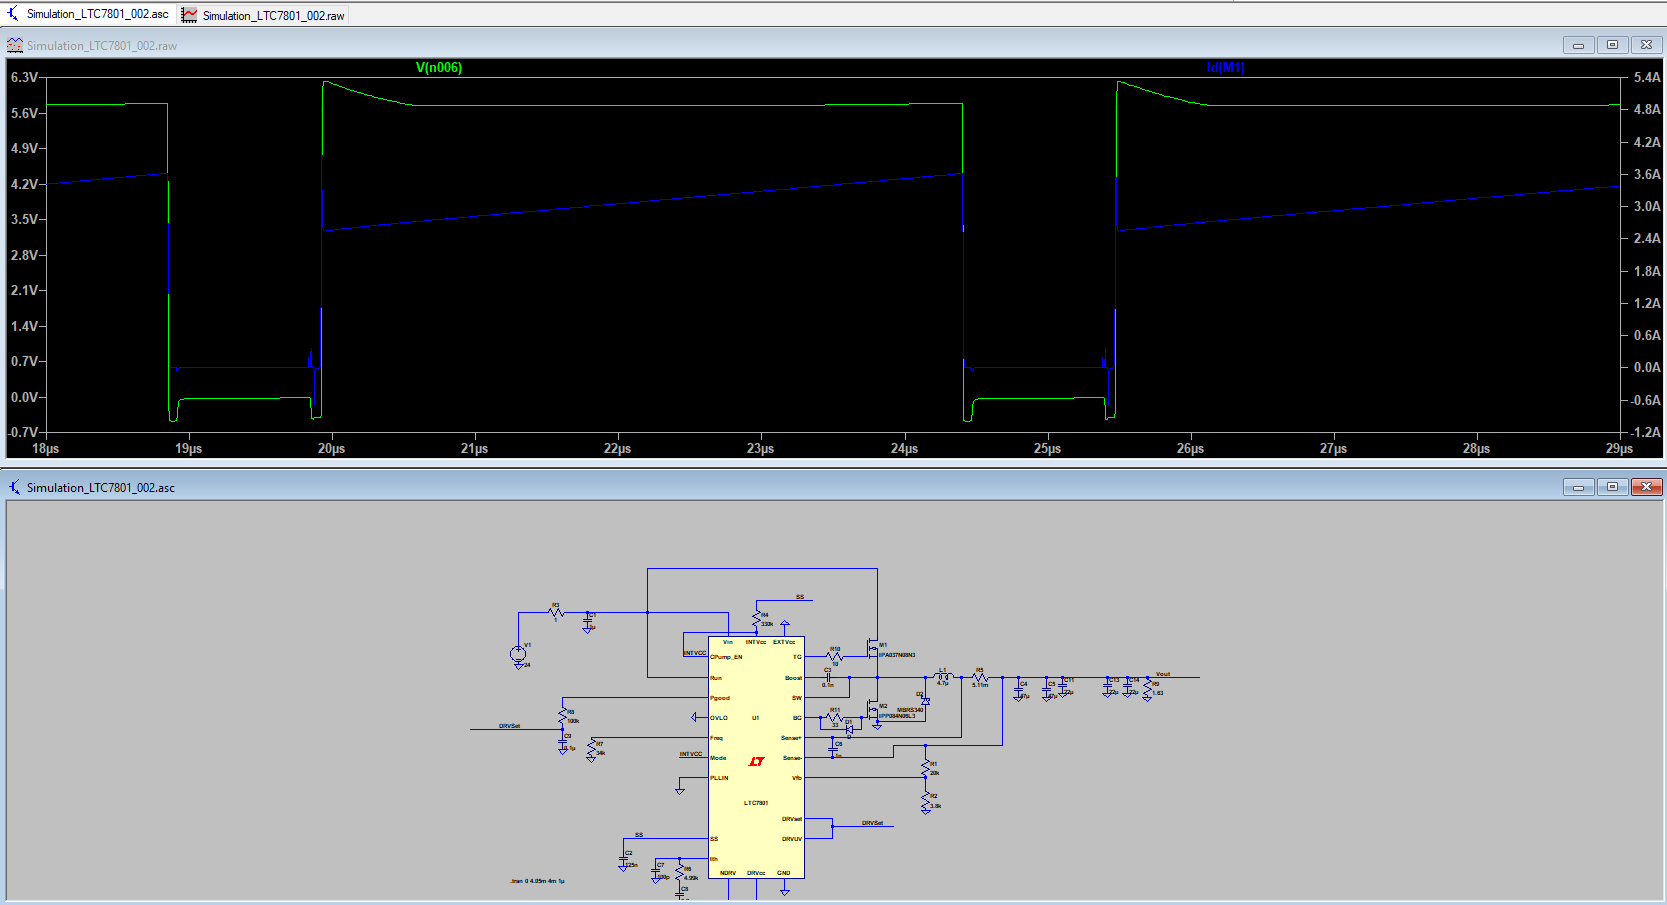The width and height of the screenshot is (1667, 905).
Task: Click the Sense+ pin label on U1
Action: pos(791,738)
